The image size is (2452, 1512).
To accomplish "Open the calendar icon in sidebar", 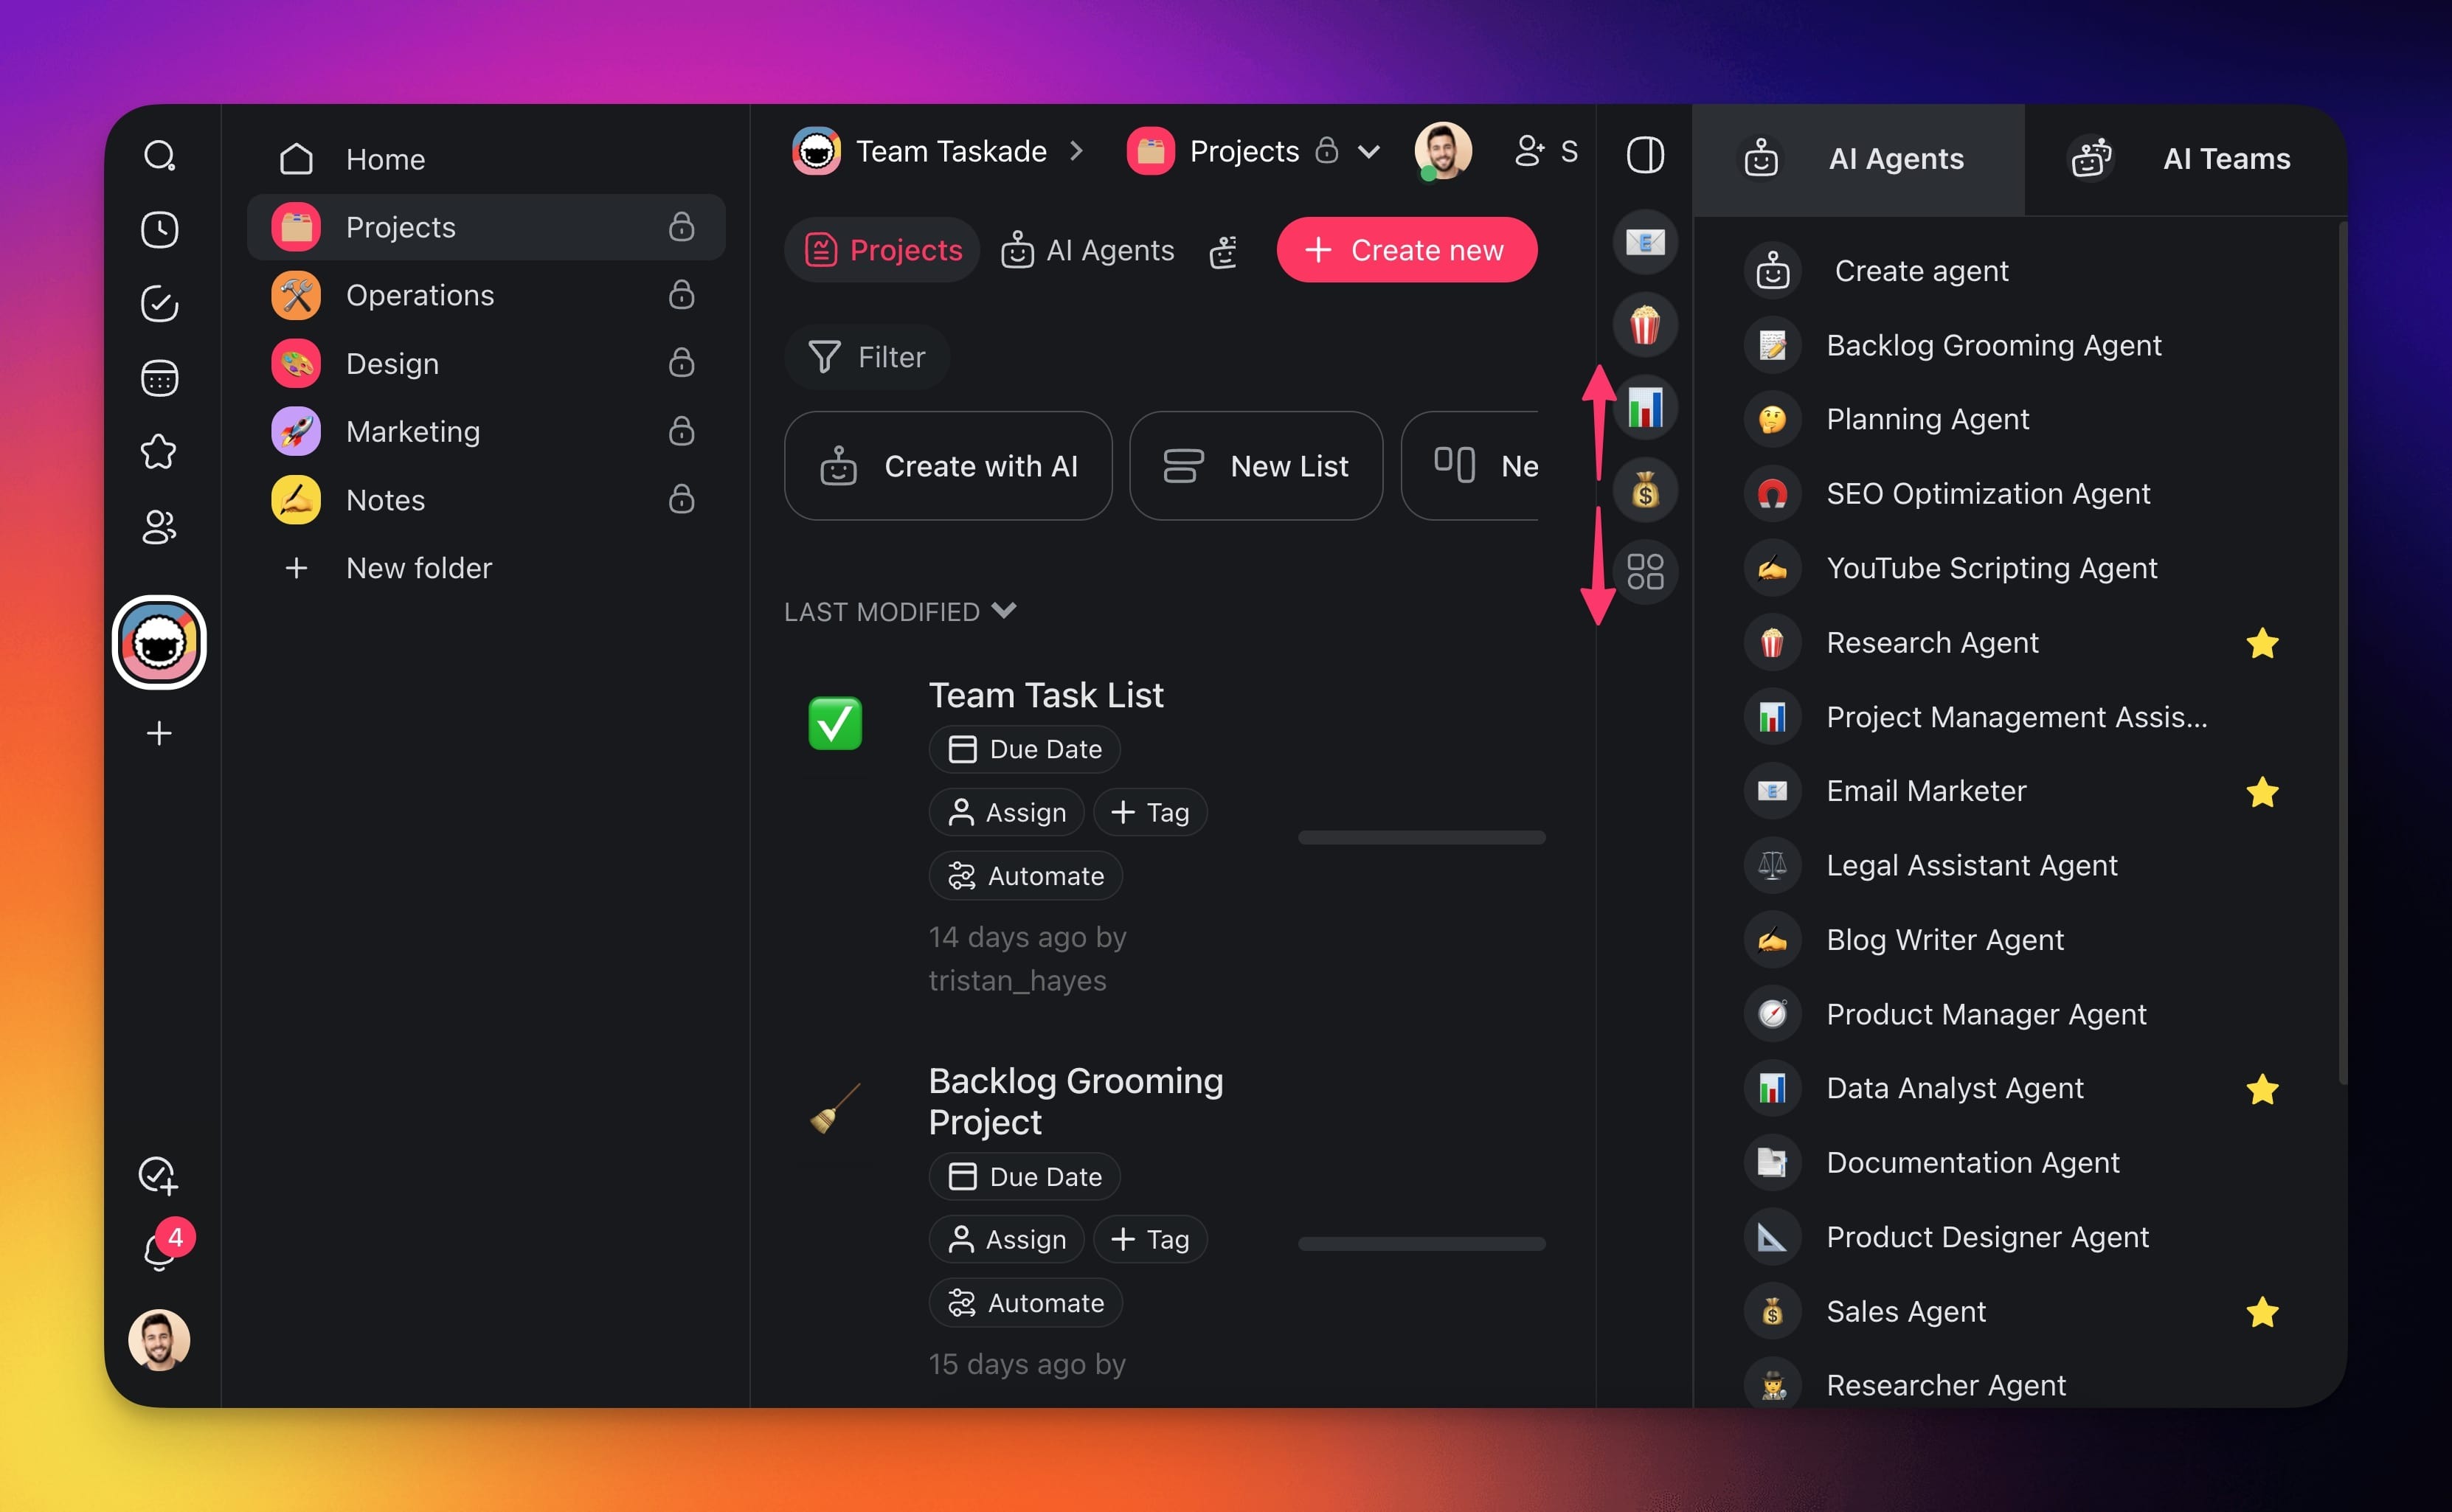I will [x=159, y=378].
